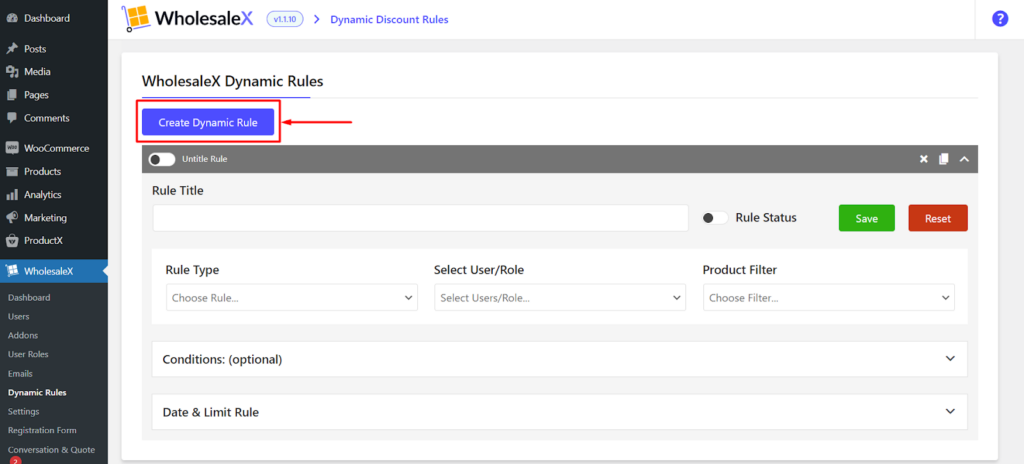Open the Settings submenu item
The image size is (1024, 464).
click(x=24, y=412)
